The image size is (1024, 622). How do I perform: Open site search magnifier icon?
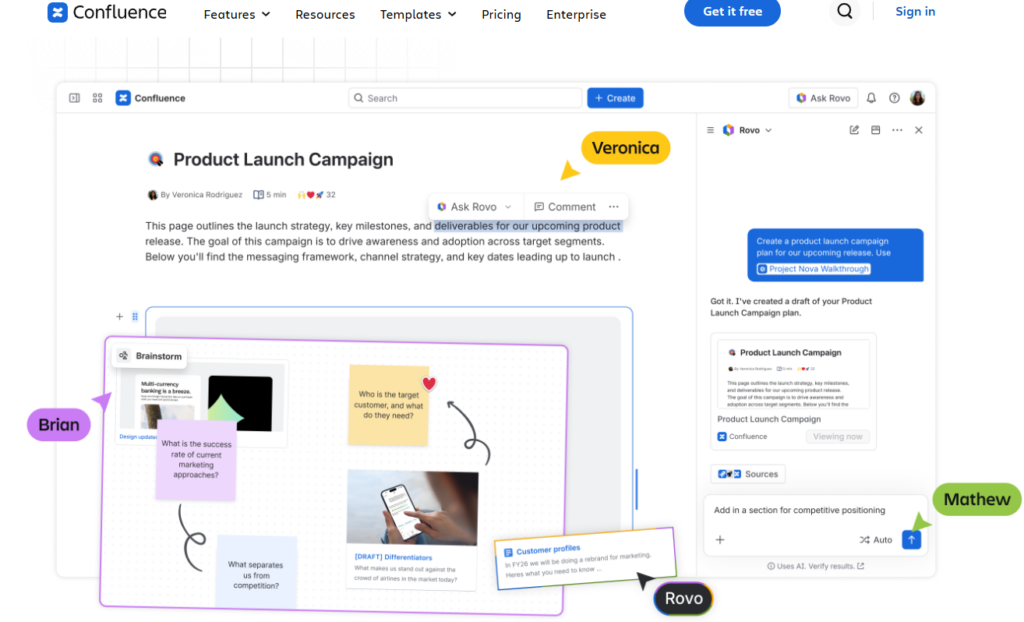coord(844,11)
